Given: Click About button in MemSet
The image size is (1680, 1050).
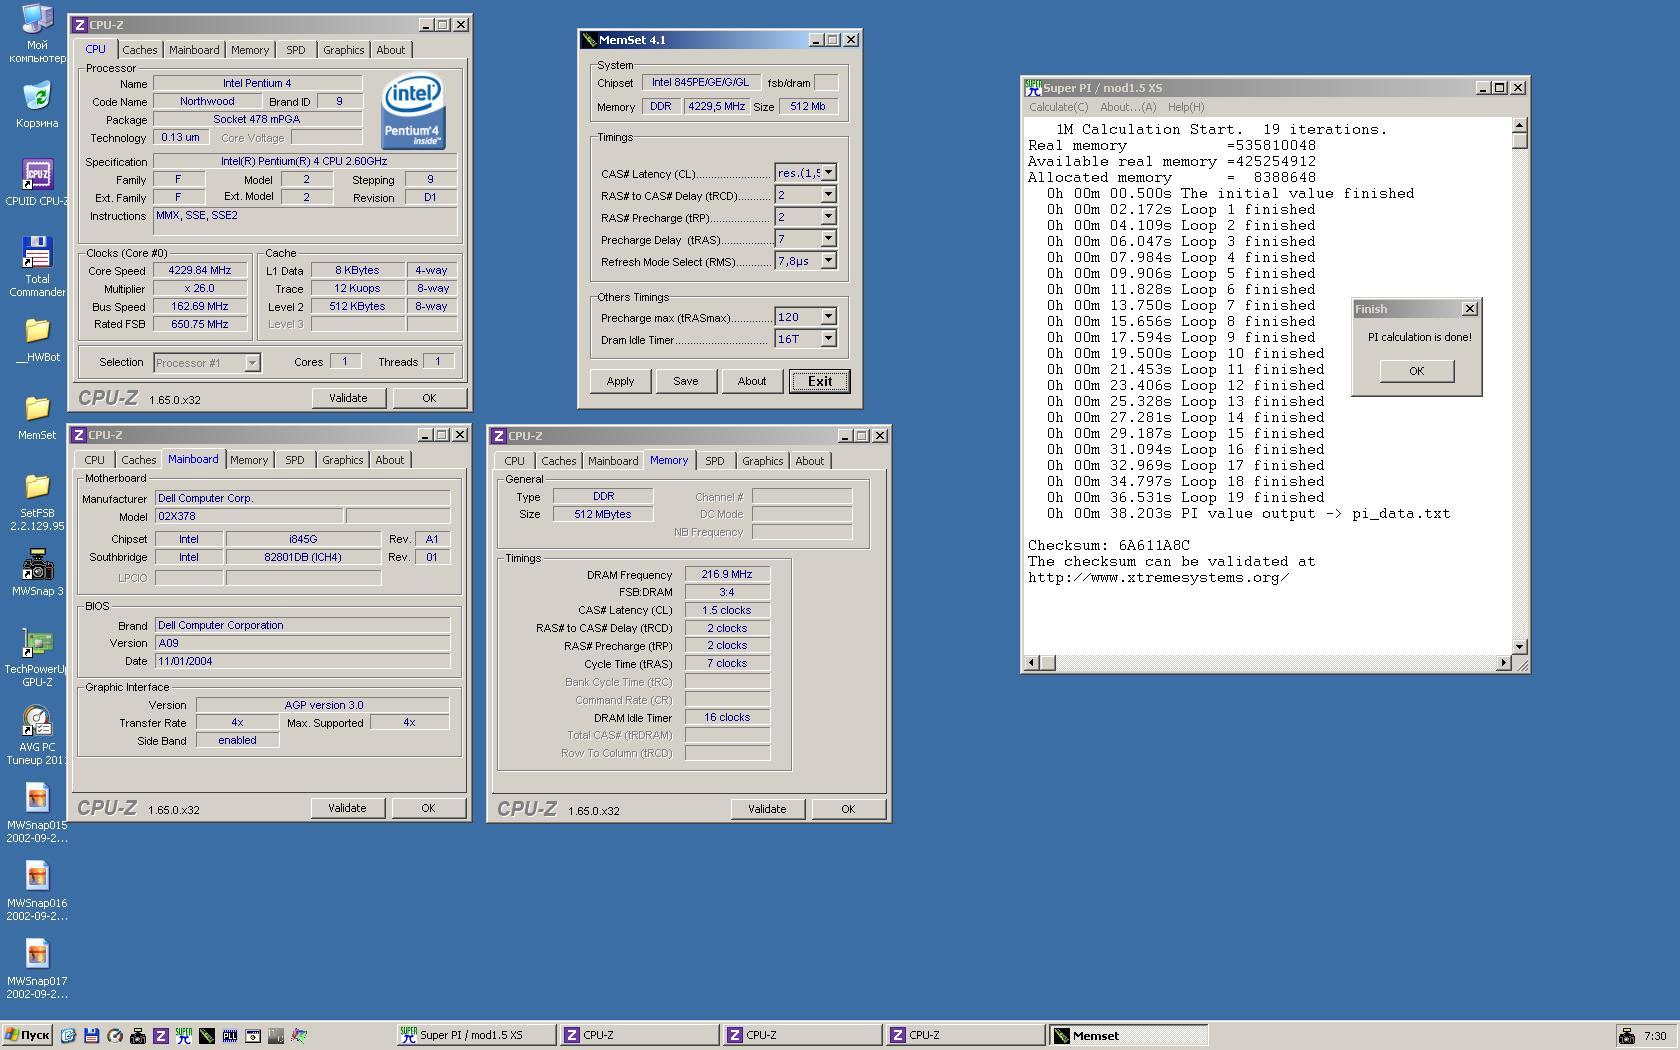Looking at the screenshot, I should click(752, 381).
